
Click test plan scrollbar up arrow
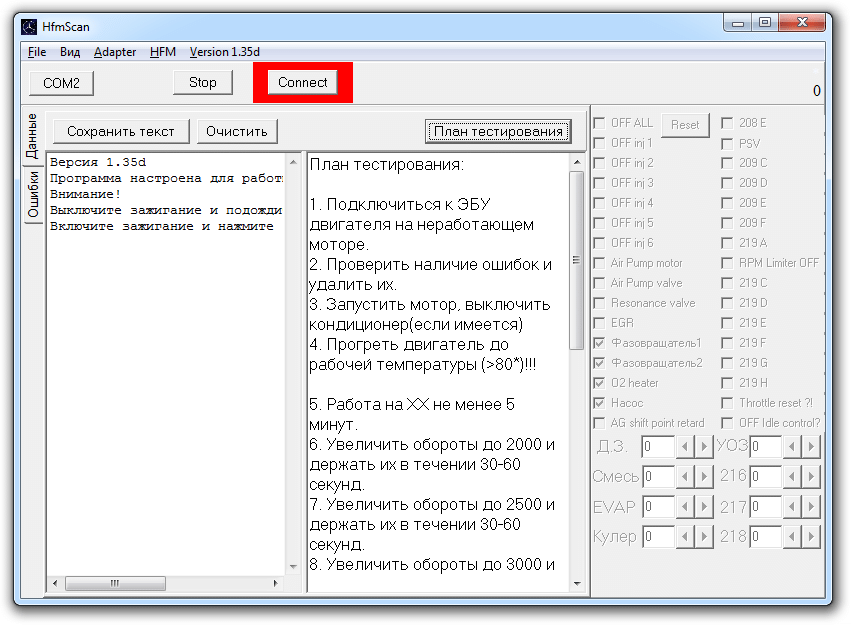point(576,162)
